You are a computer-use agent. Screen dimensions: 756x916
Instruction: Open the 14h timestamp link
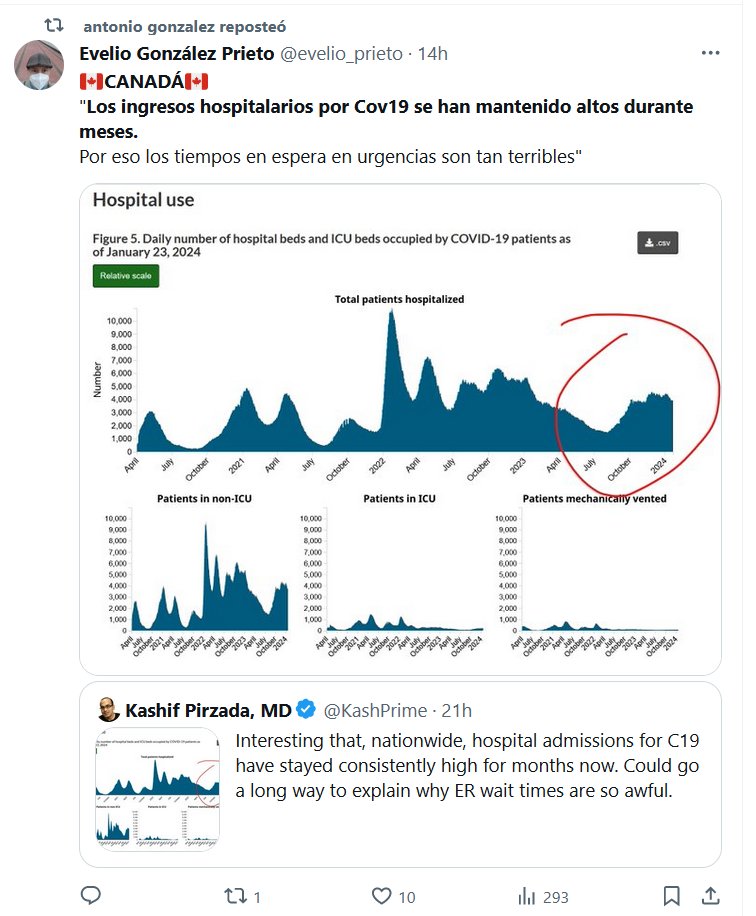pyautogui.click(x=432, y=53)
